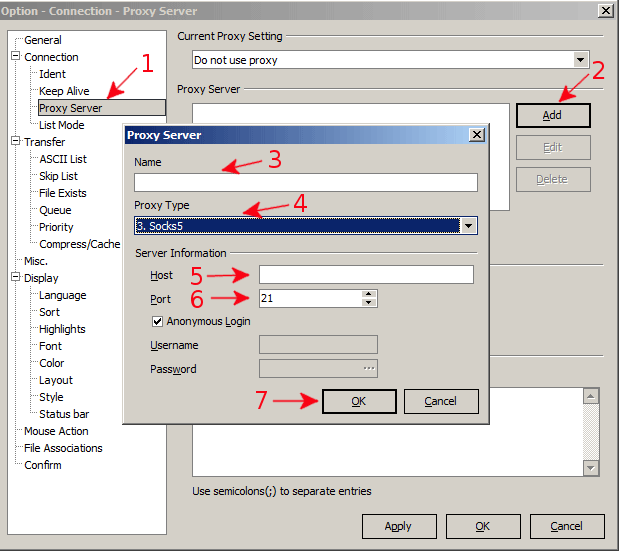
Task: Click the exclusion list scrollbar up arrow
Action: 591,396
